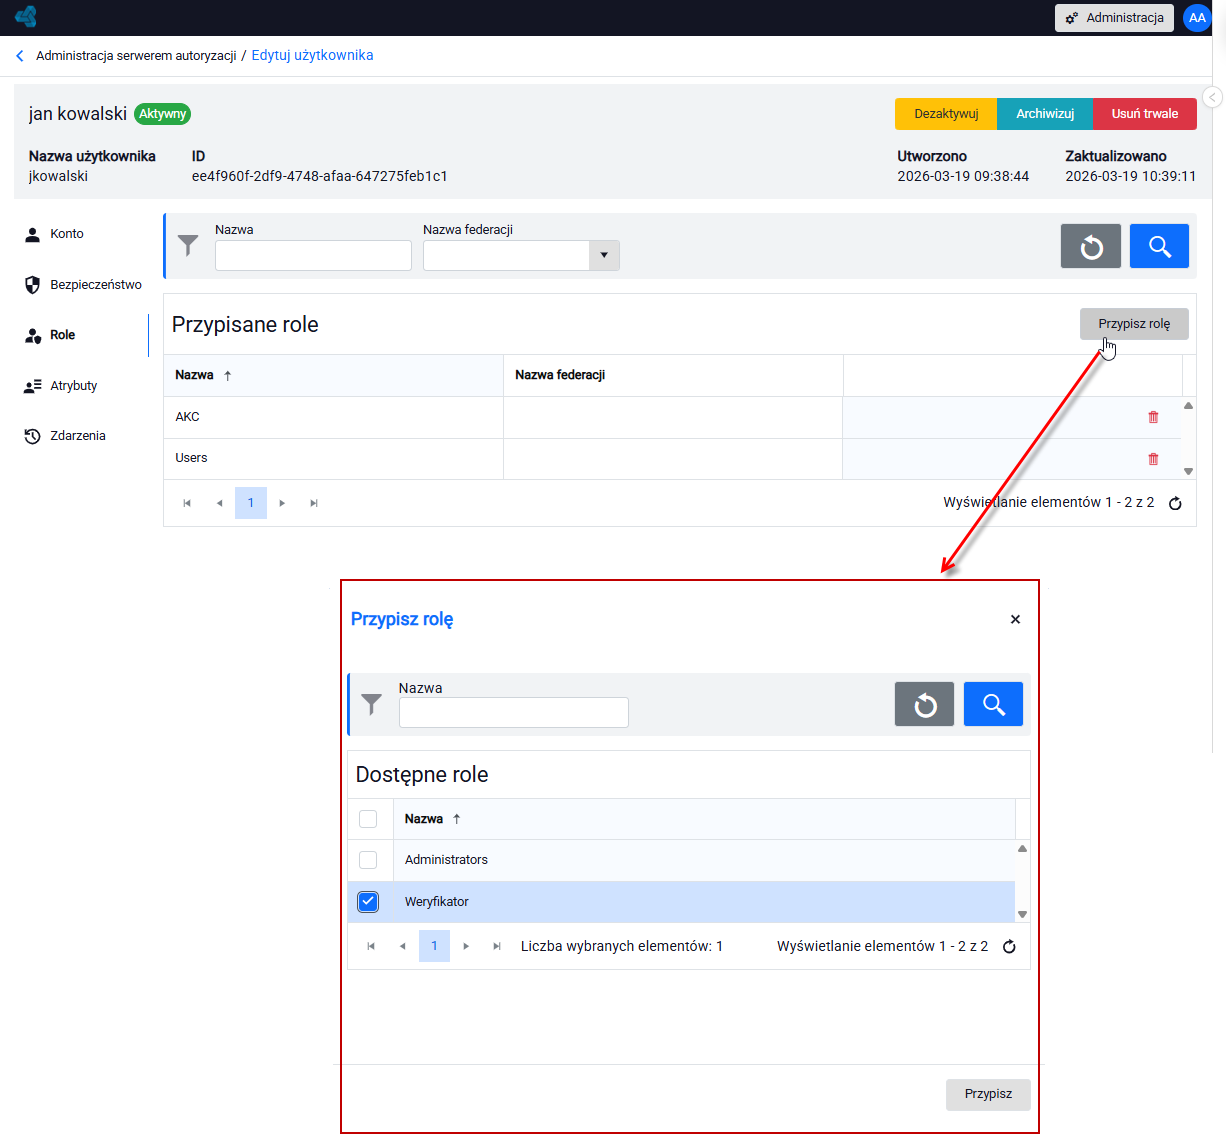
Task: Collapse the side panel with the chevron handle
Action: tap(1212, 97)
